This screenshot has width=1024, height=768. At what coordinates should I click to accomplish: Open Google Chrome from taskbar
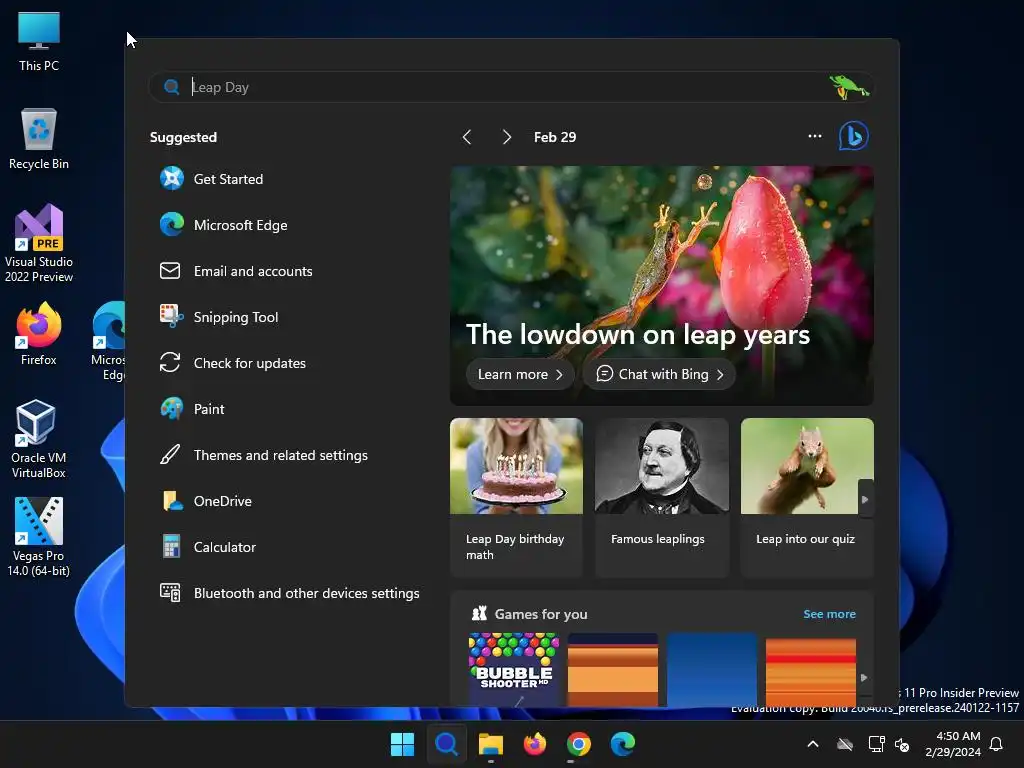coord(579,744)
